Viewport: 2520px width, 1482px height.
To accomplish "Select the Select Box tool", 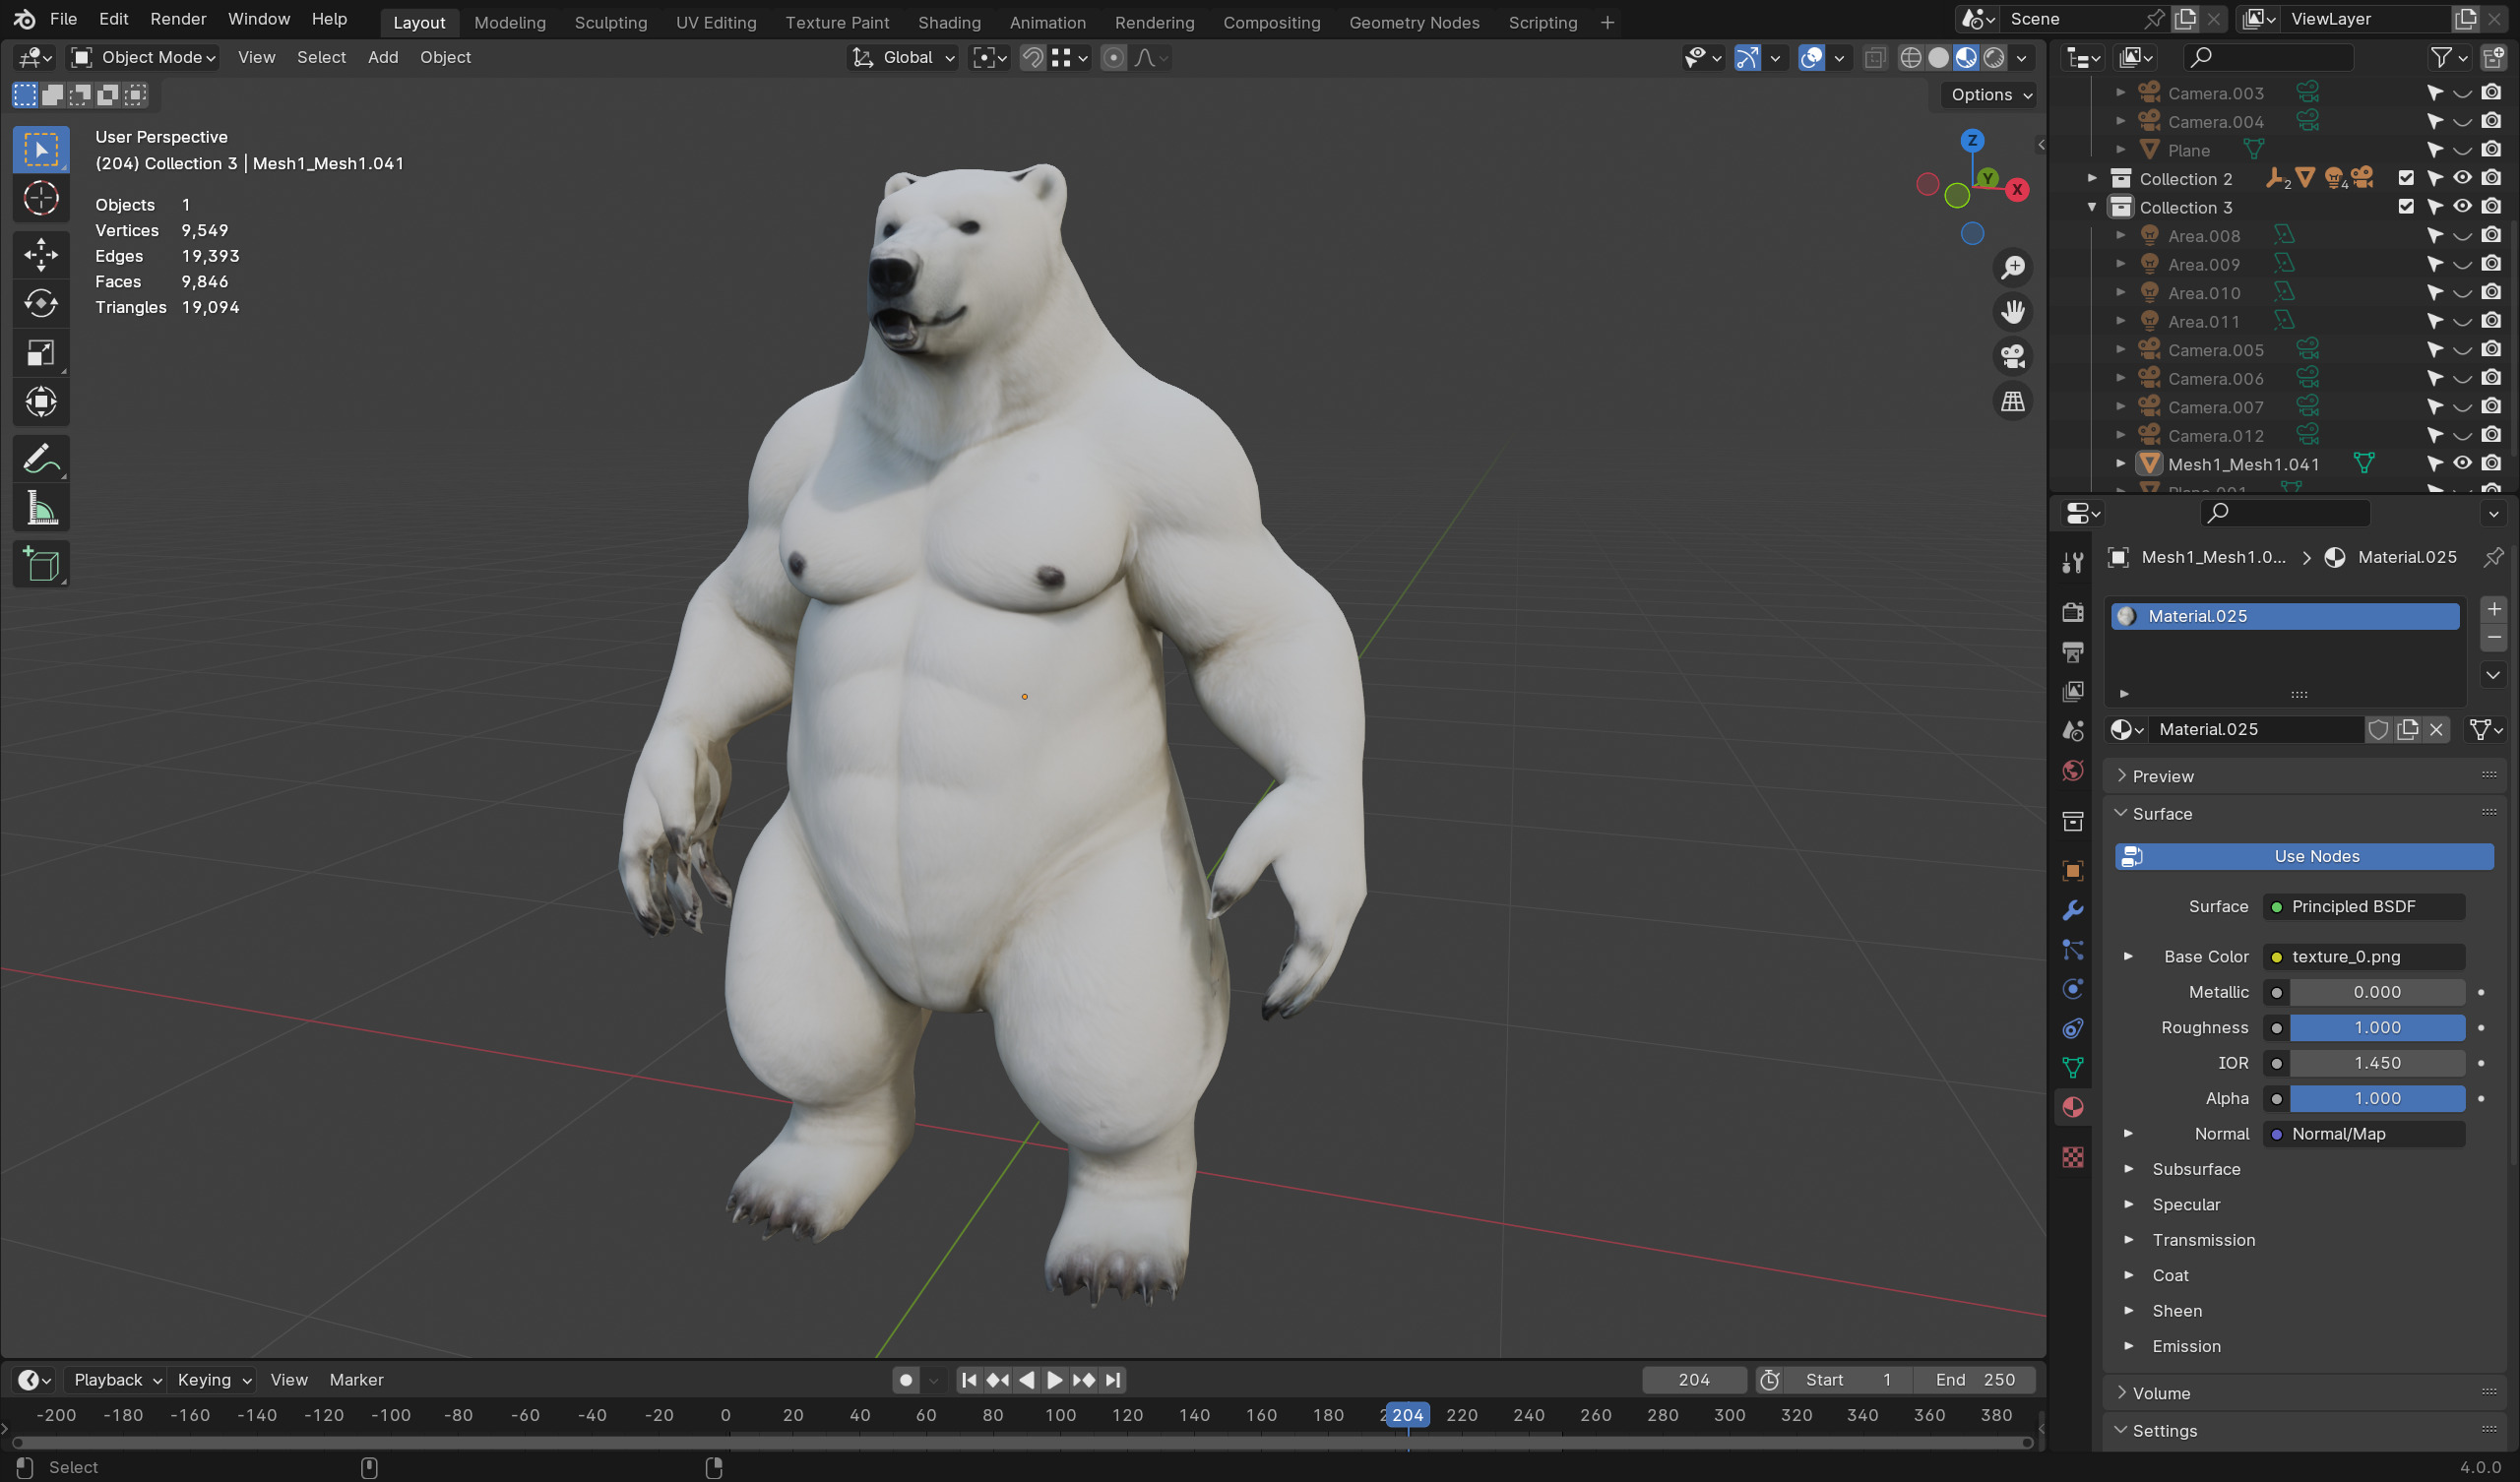I will coord(41,150).
